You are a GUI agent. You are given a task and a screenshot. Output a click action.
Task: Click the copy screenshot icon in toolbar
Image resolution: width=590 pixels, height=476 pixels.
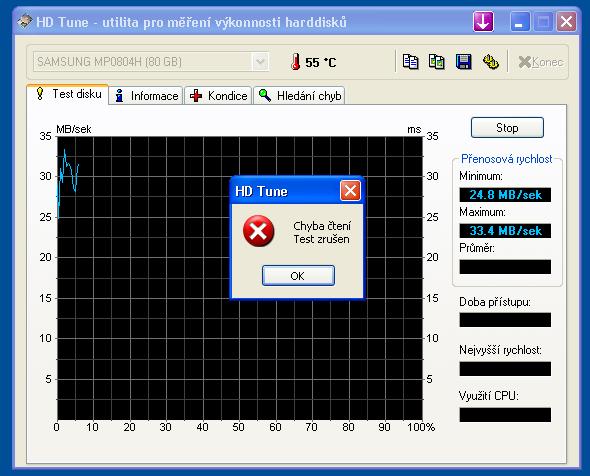coord(437,62)
